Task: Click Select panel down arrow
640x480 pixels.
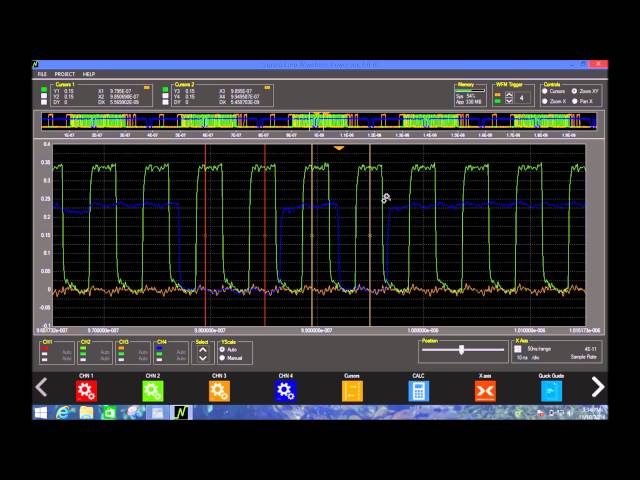Action: pyautogui.click(x=203, y=358)
